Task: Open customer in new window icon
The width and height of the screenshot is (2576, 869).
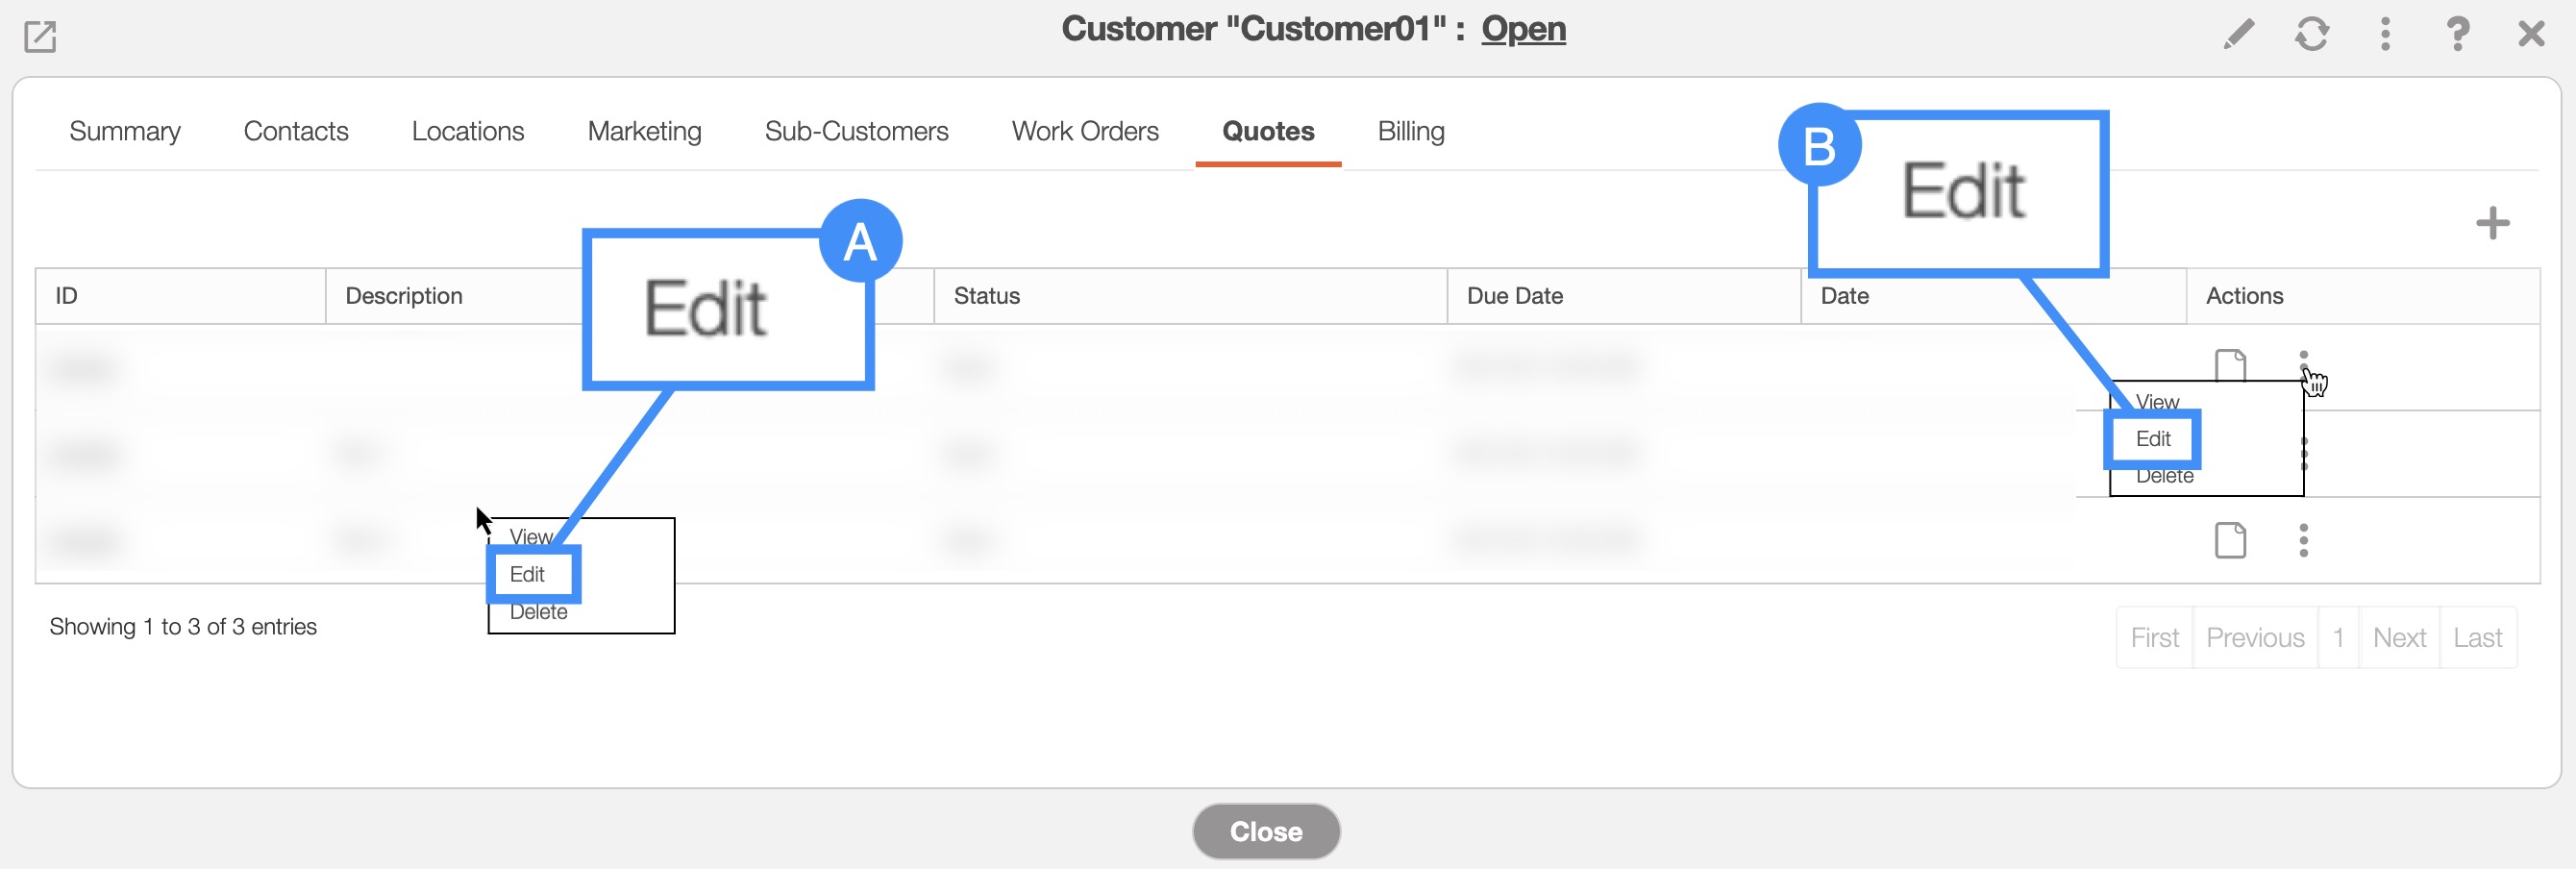Action: click(40, 37)
